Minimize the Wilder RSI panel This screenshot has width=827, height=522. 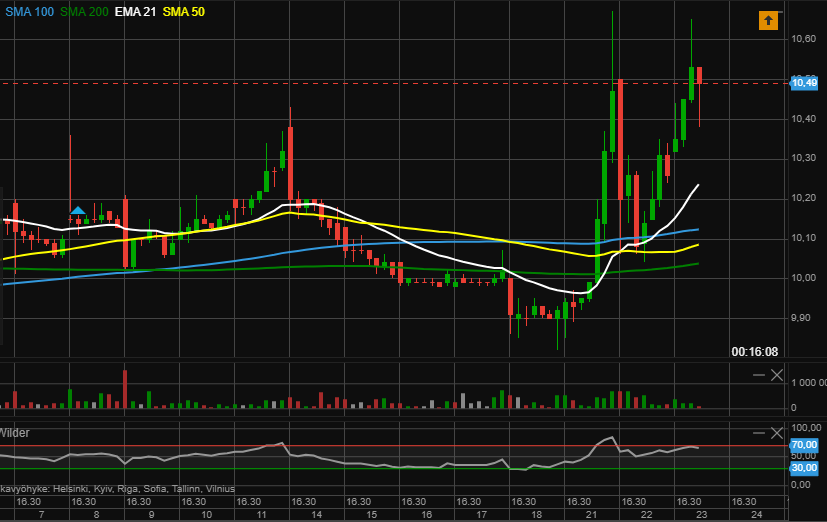coord(759,433)
